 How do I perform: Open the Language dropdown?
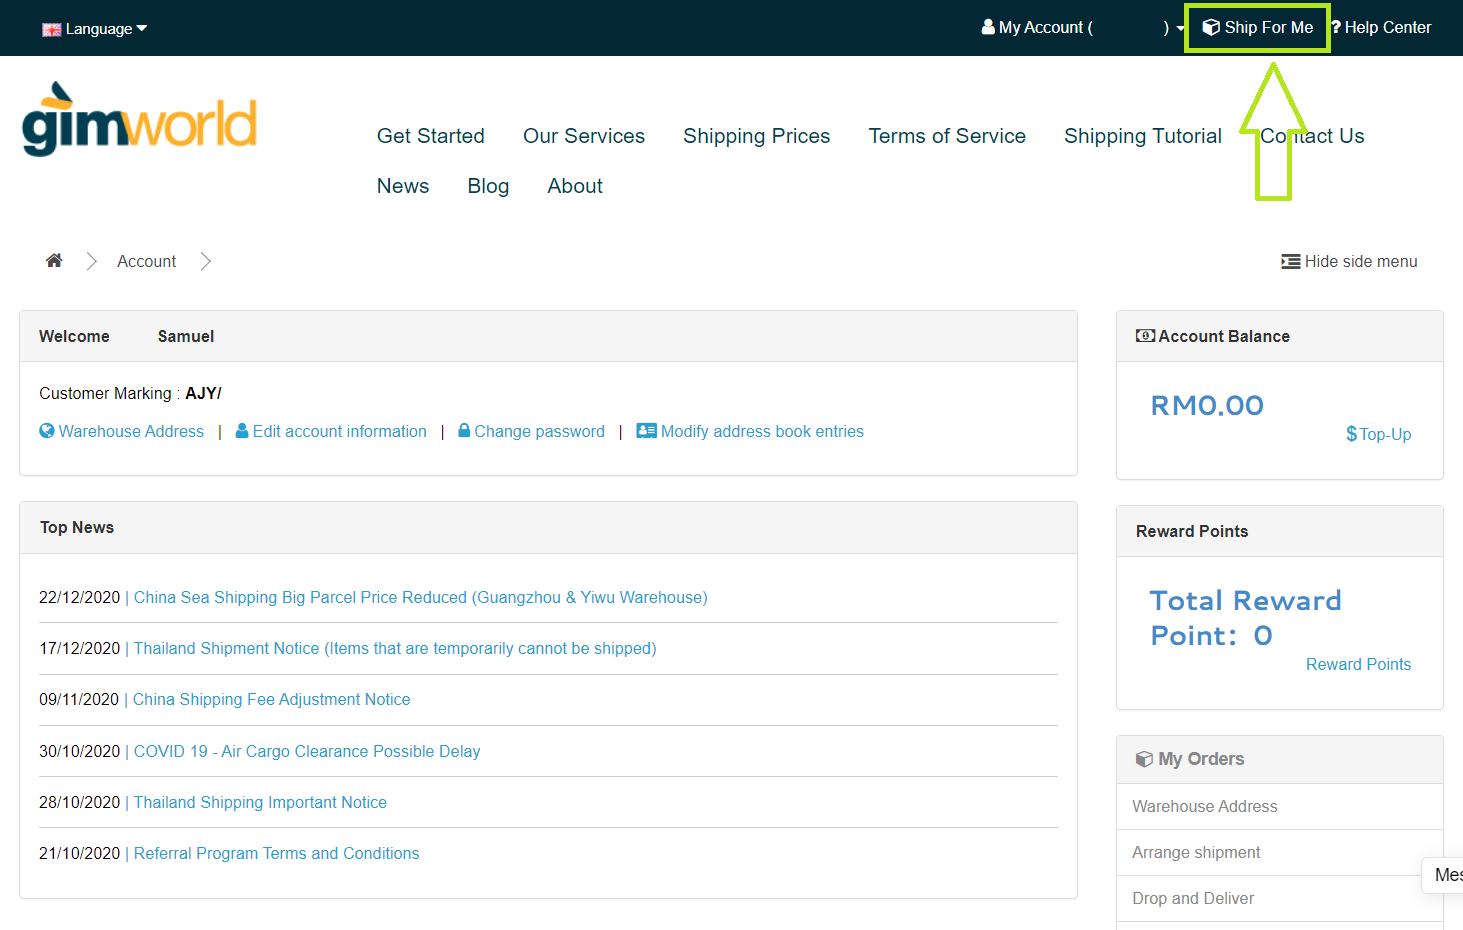coord(94,29)
